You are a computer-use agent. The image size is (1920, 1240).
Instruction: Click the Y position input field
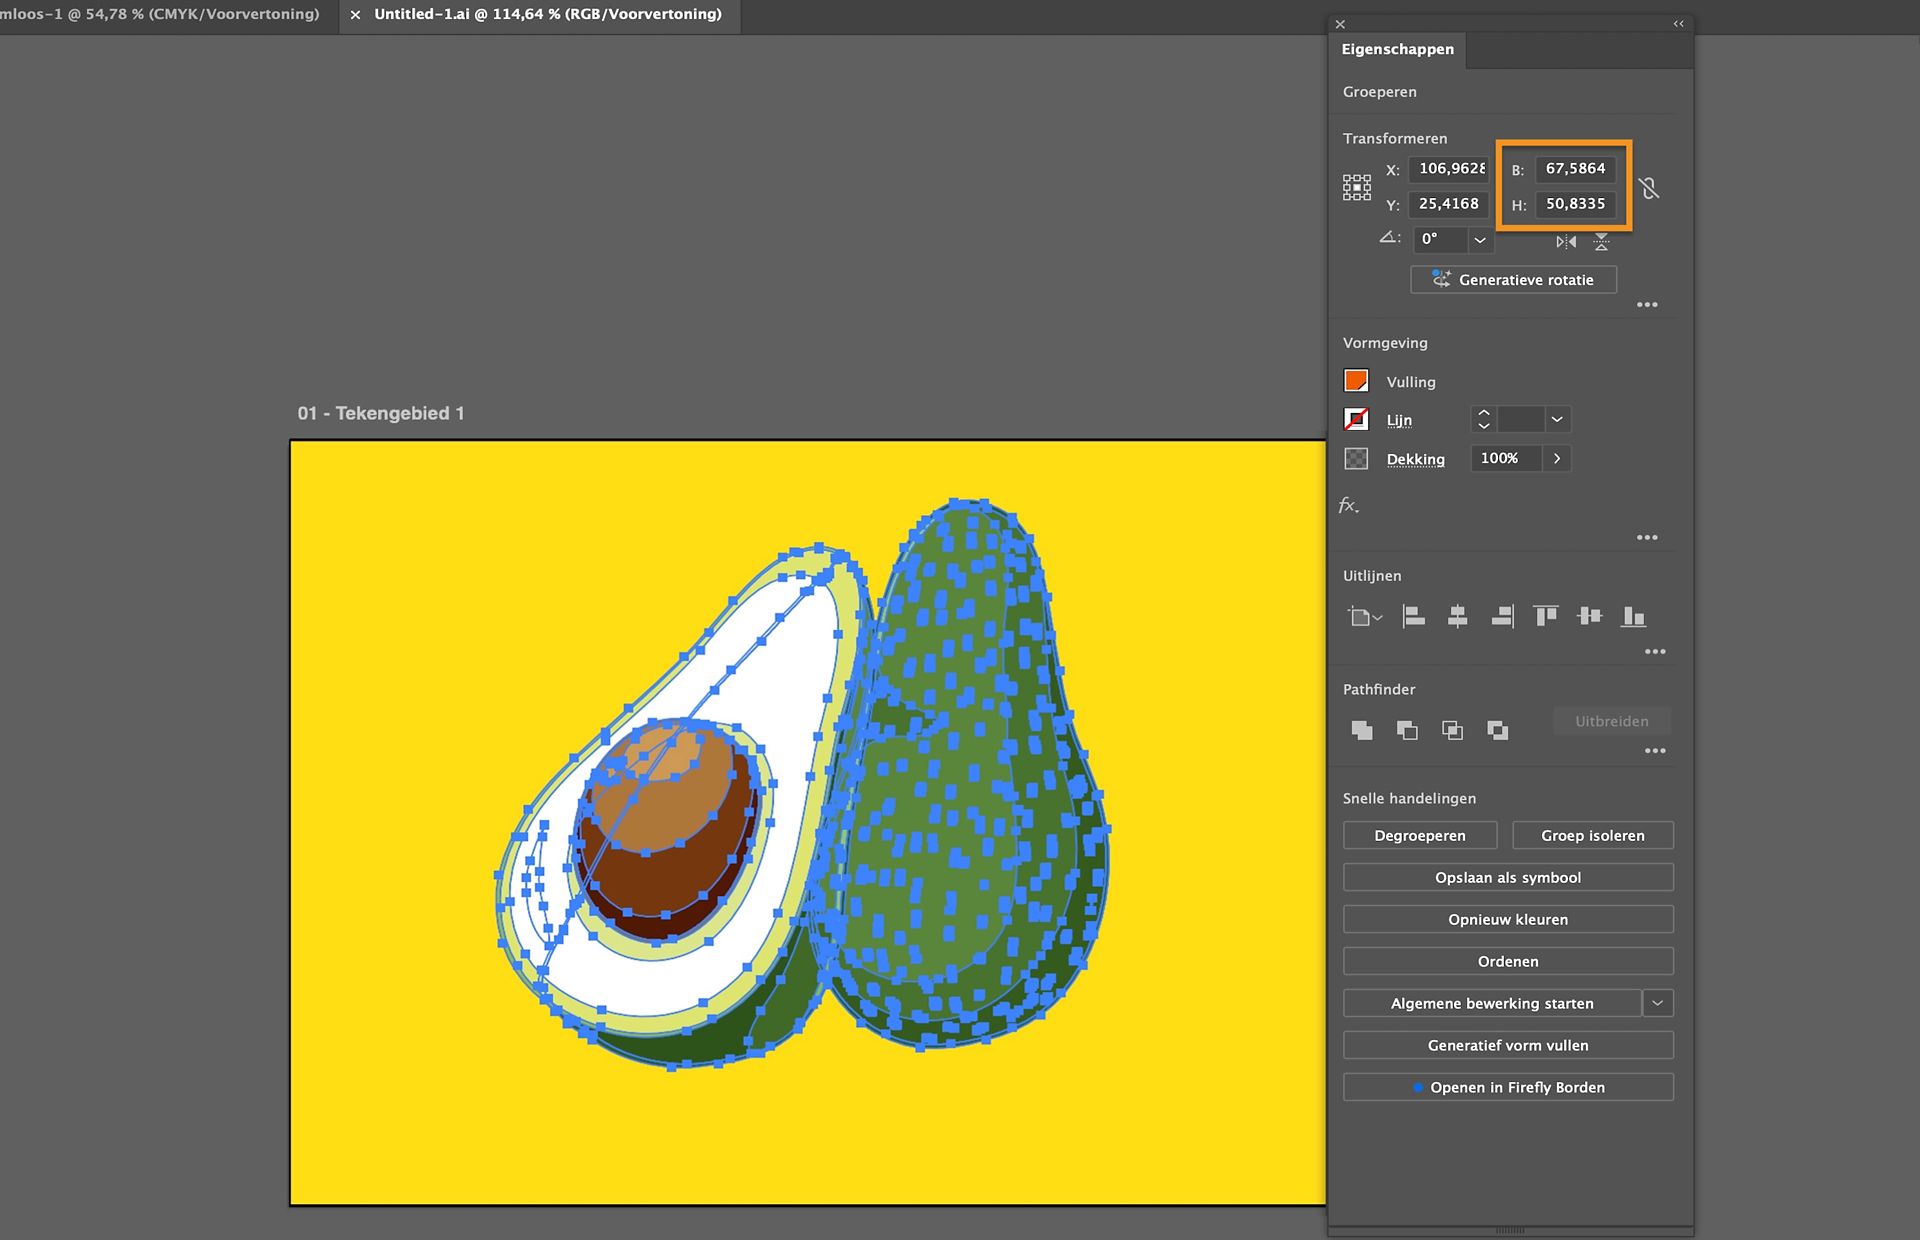1450,204
